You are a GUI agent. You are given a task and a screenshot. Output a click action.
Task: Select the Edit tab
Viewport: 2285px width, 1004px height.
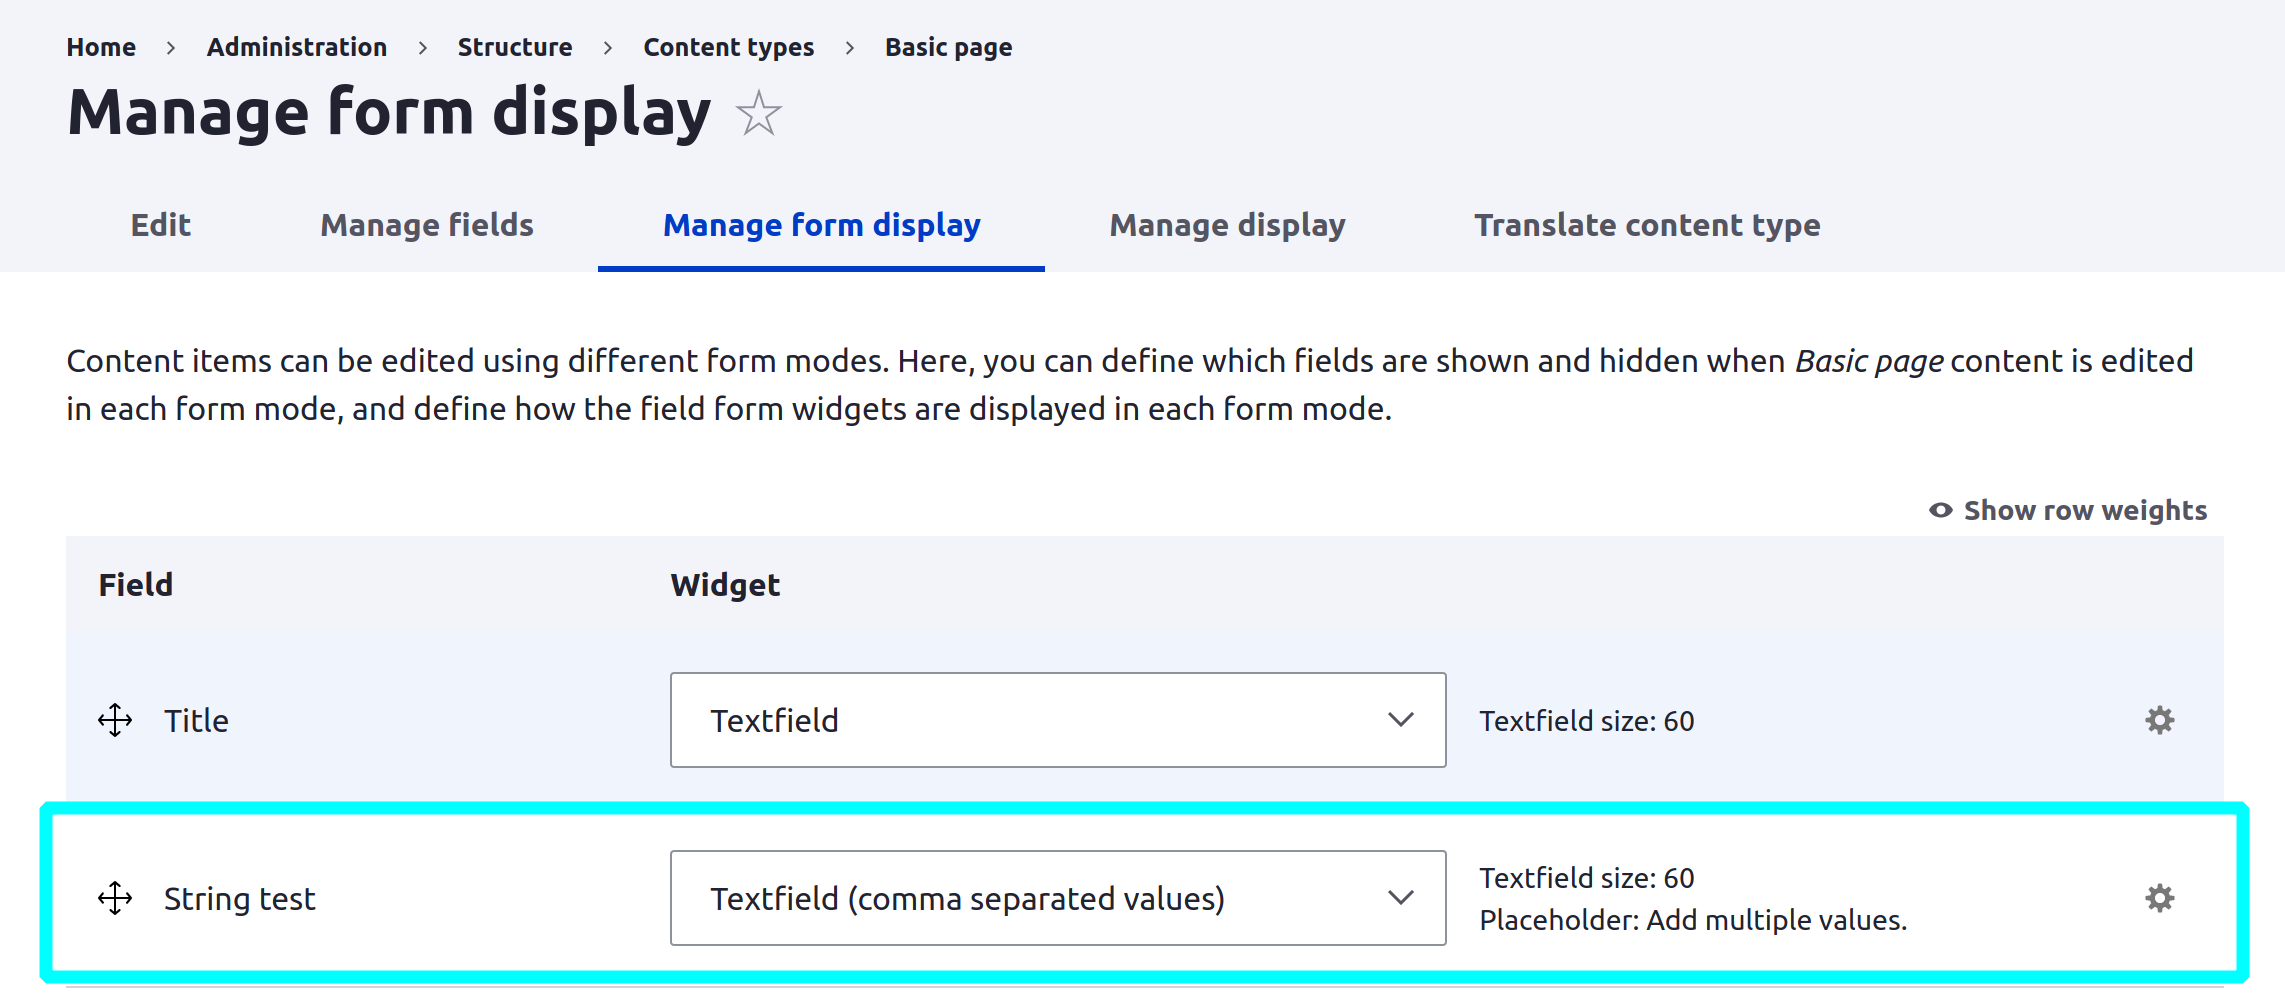pos(160,225)
